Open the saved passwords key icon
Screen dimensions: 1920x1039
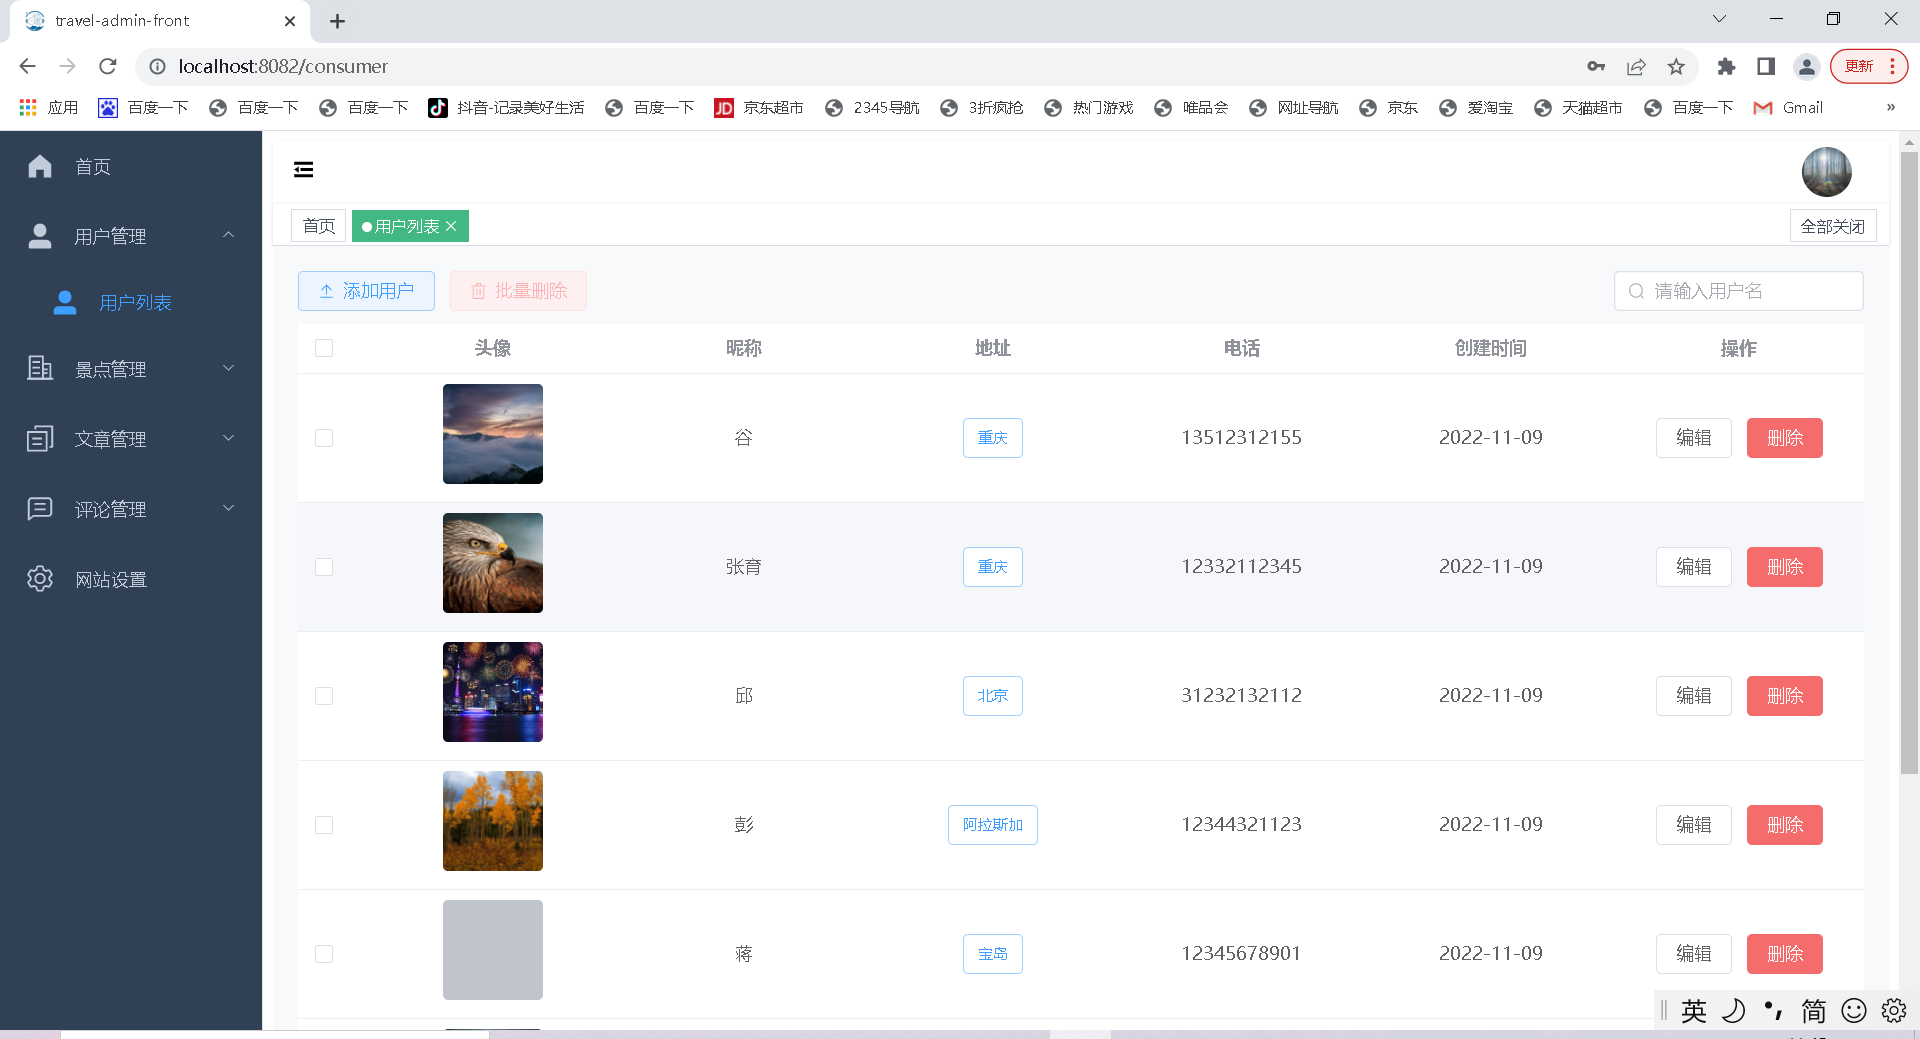tap(1596, 66)
